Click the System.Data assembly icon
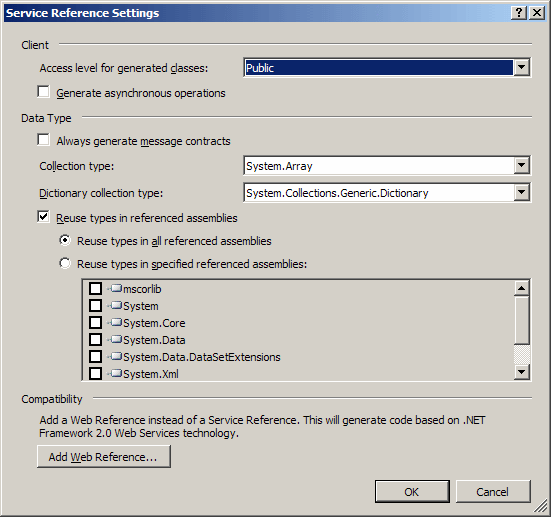551x517 pixels. pyautogui.click(x=116, y=340)
